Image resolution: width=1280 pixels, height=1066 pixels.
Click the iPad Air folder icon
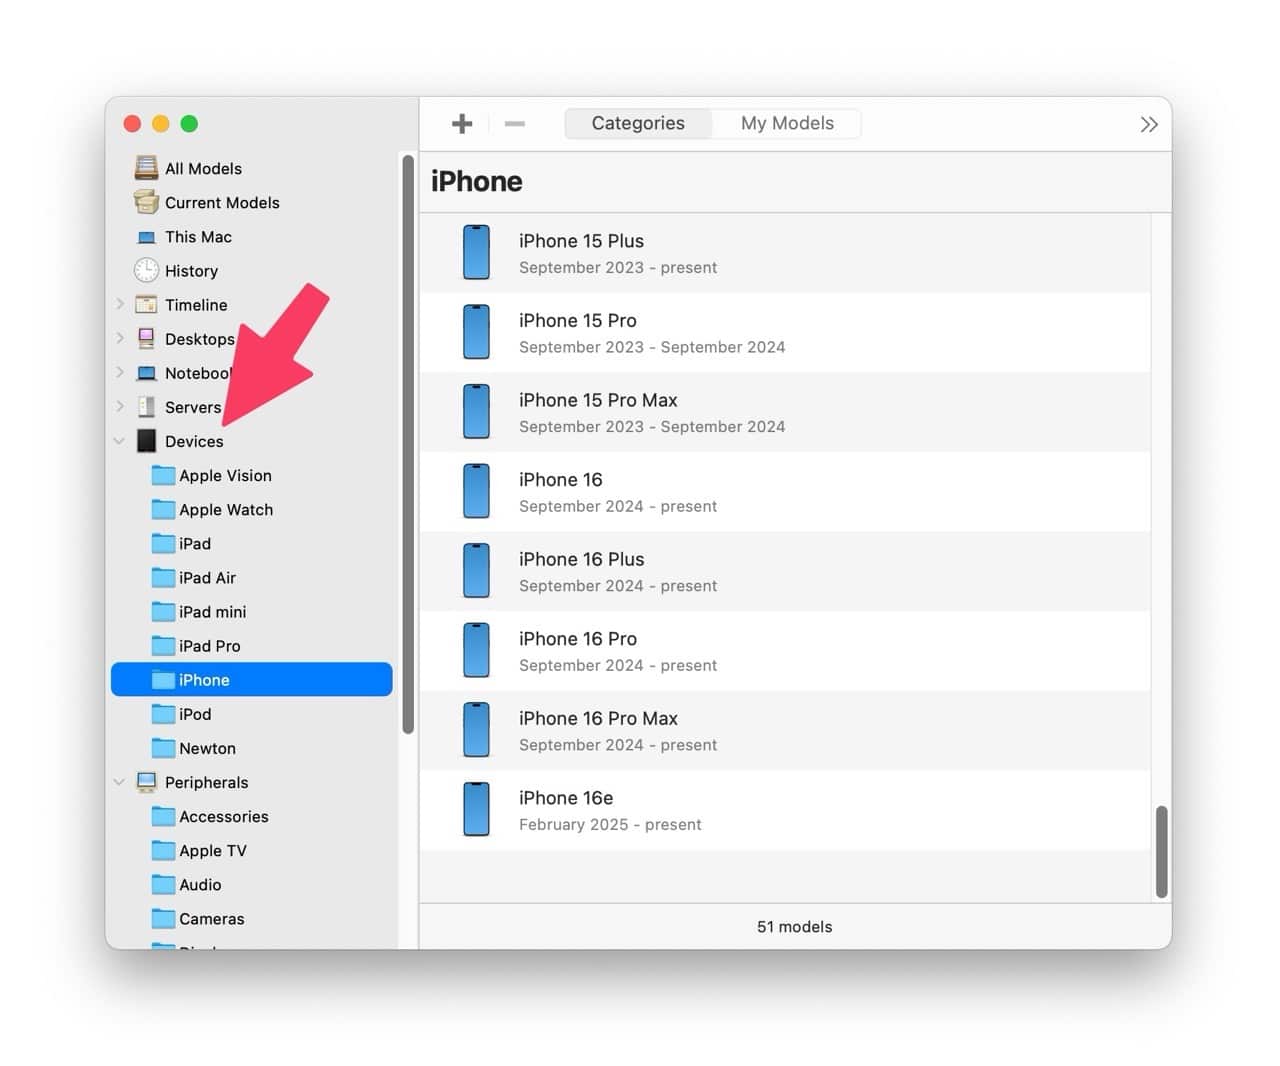point(163,577)
